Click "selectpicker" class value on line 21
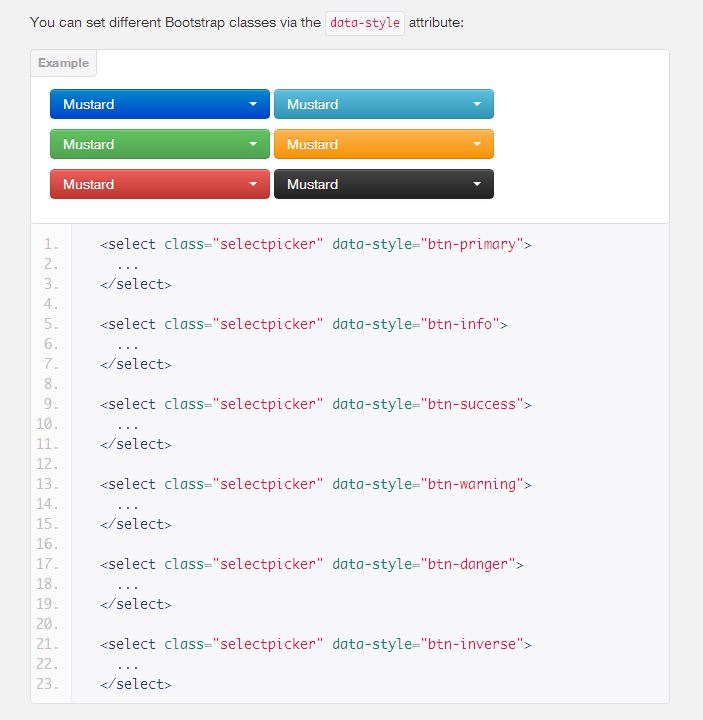This screenshot has height=720, width=703. [268, 644]
